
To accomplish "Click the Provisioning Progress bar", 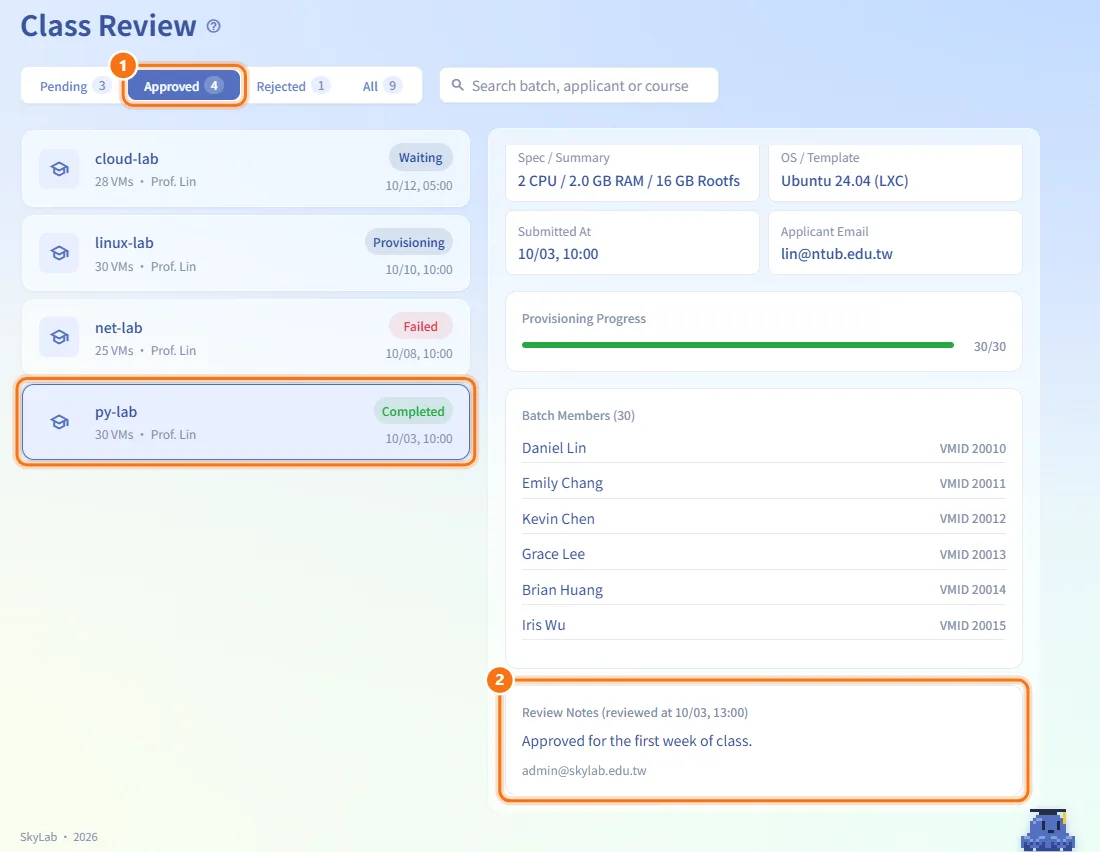I will 738,345.
